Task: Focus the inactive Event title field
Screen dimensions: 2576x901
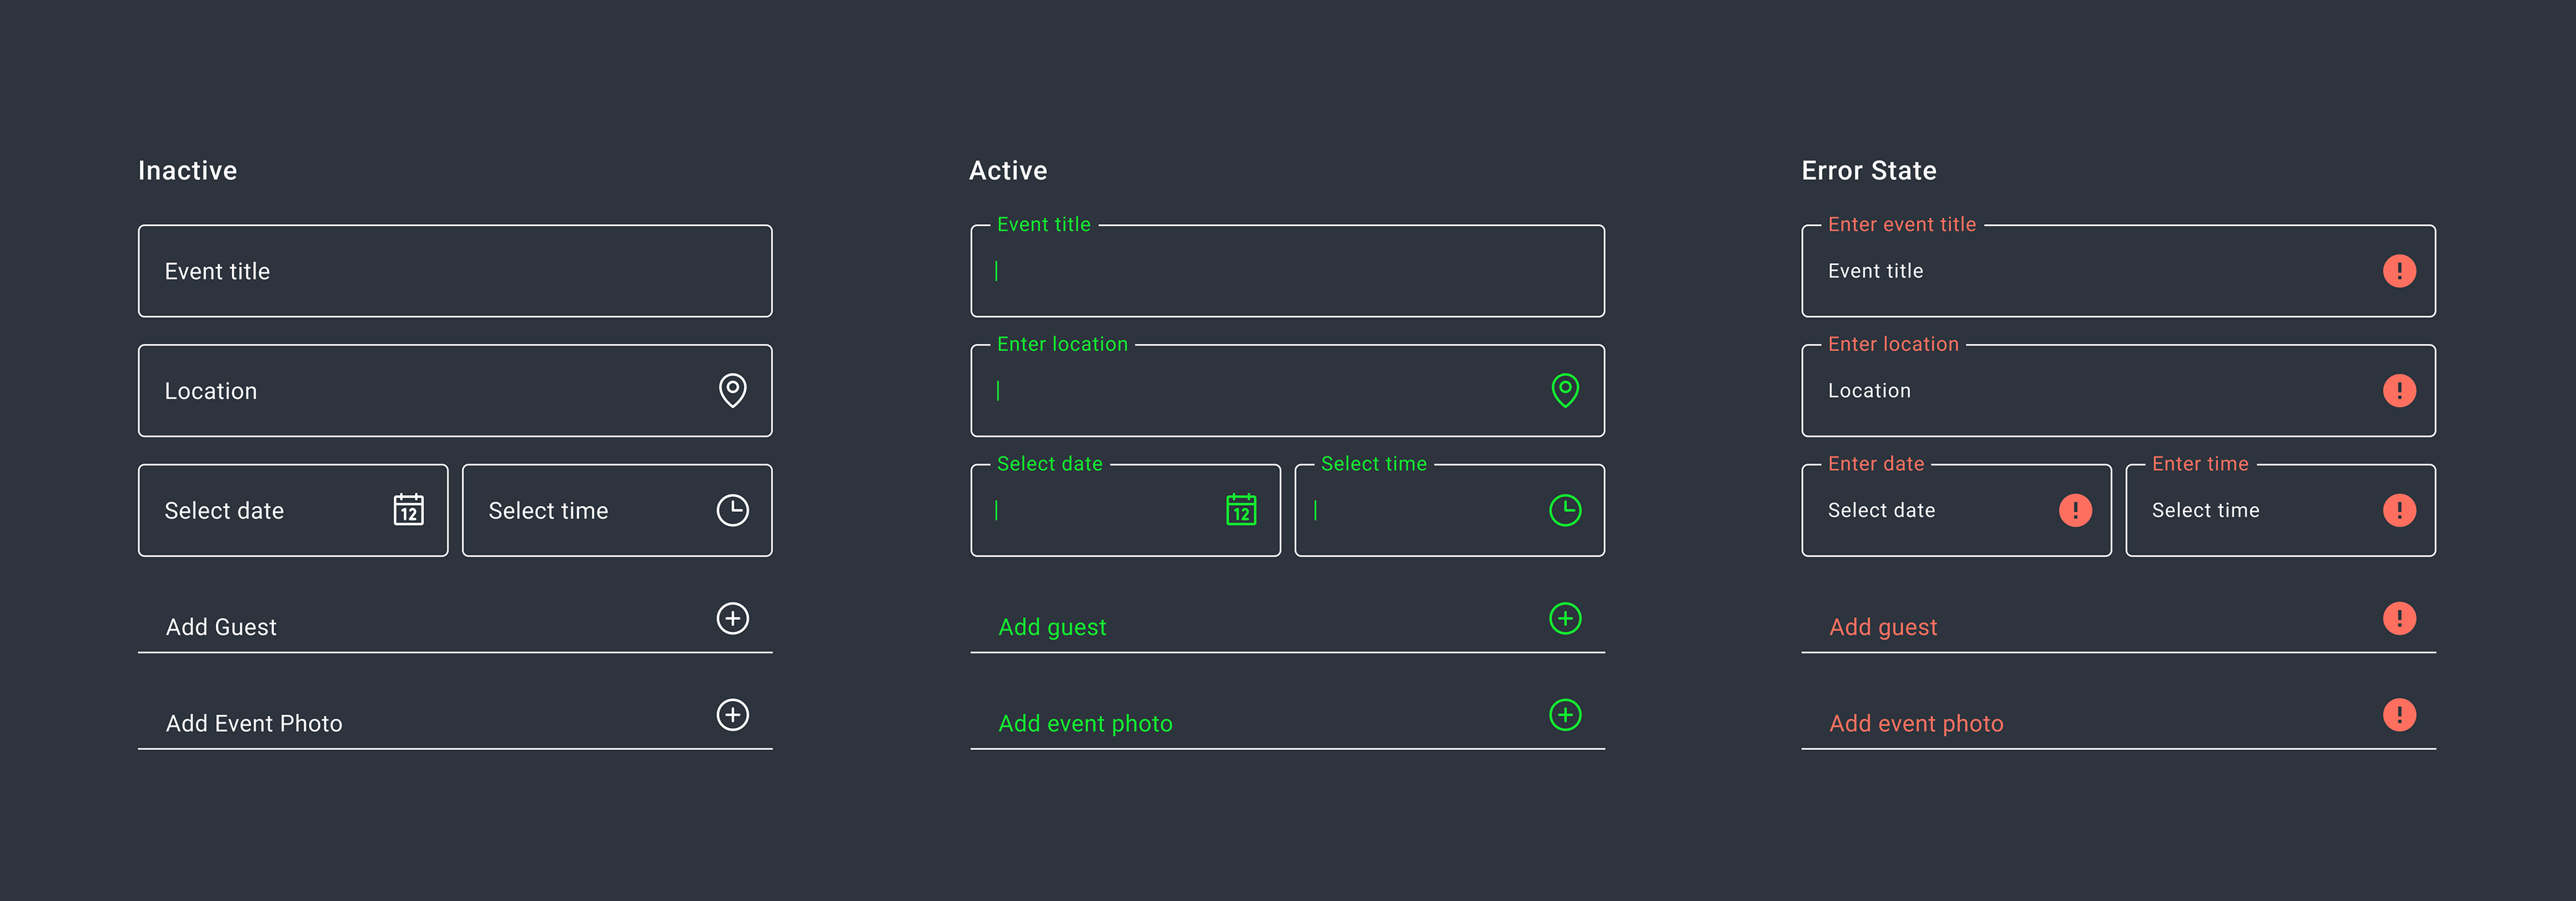Action: pyautogui.click(x=455, y=271)
